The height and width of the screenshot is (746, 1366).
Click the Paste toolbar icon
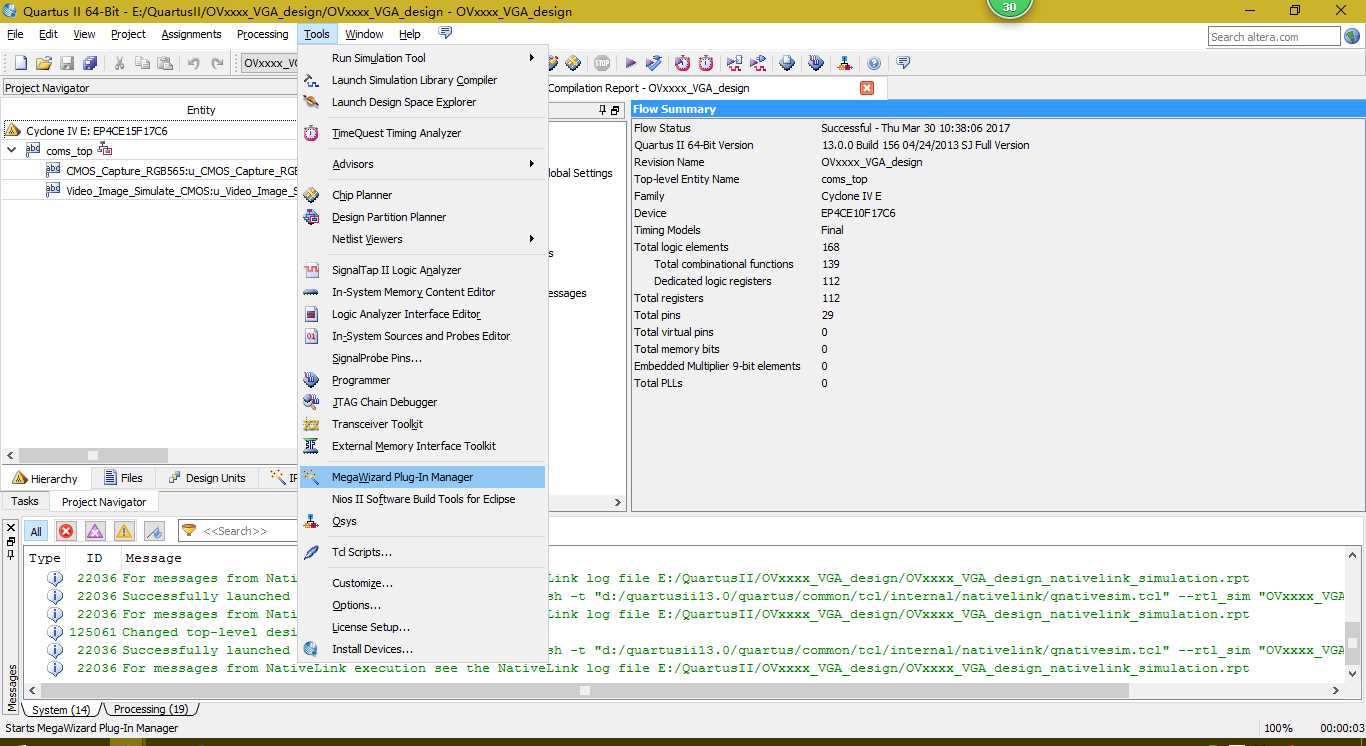click(x=165, y=63)
